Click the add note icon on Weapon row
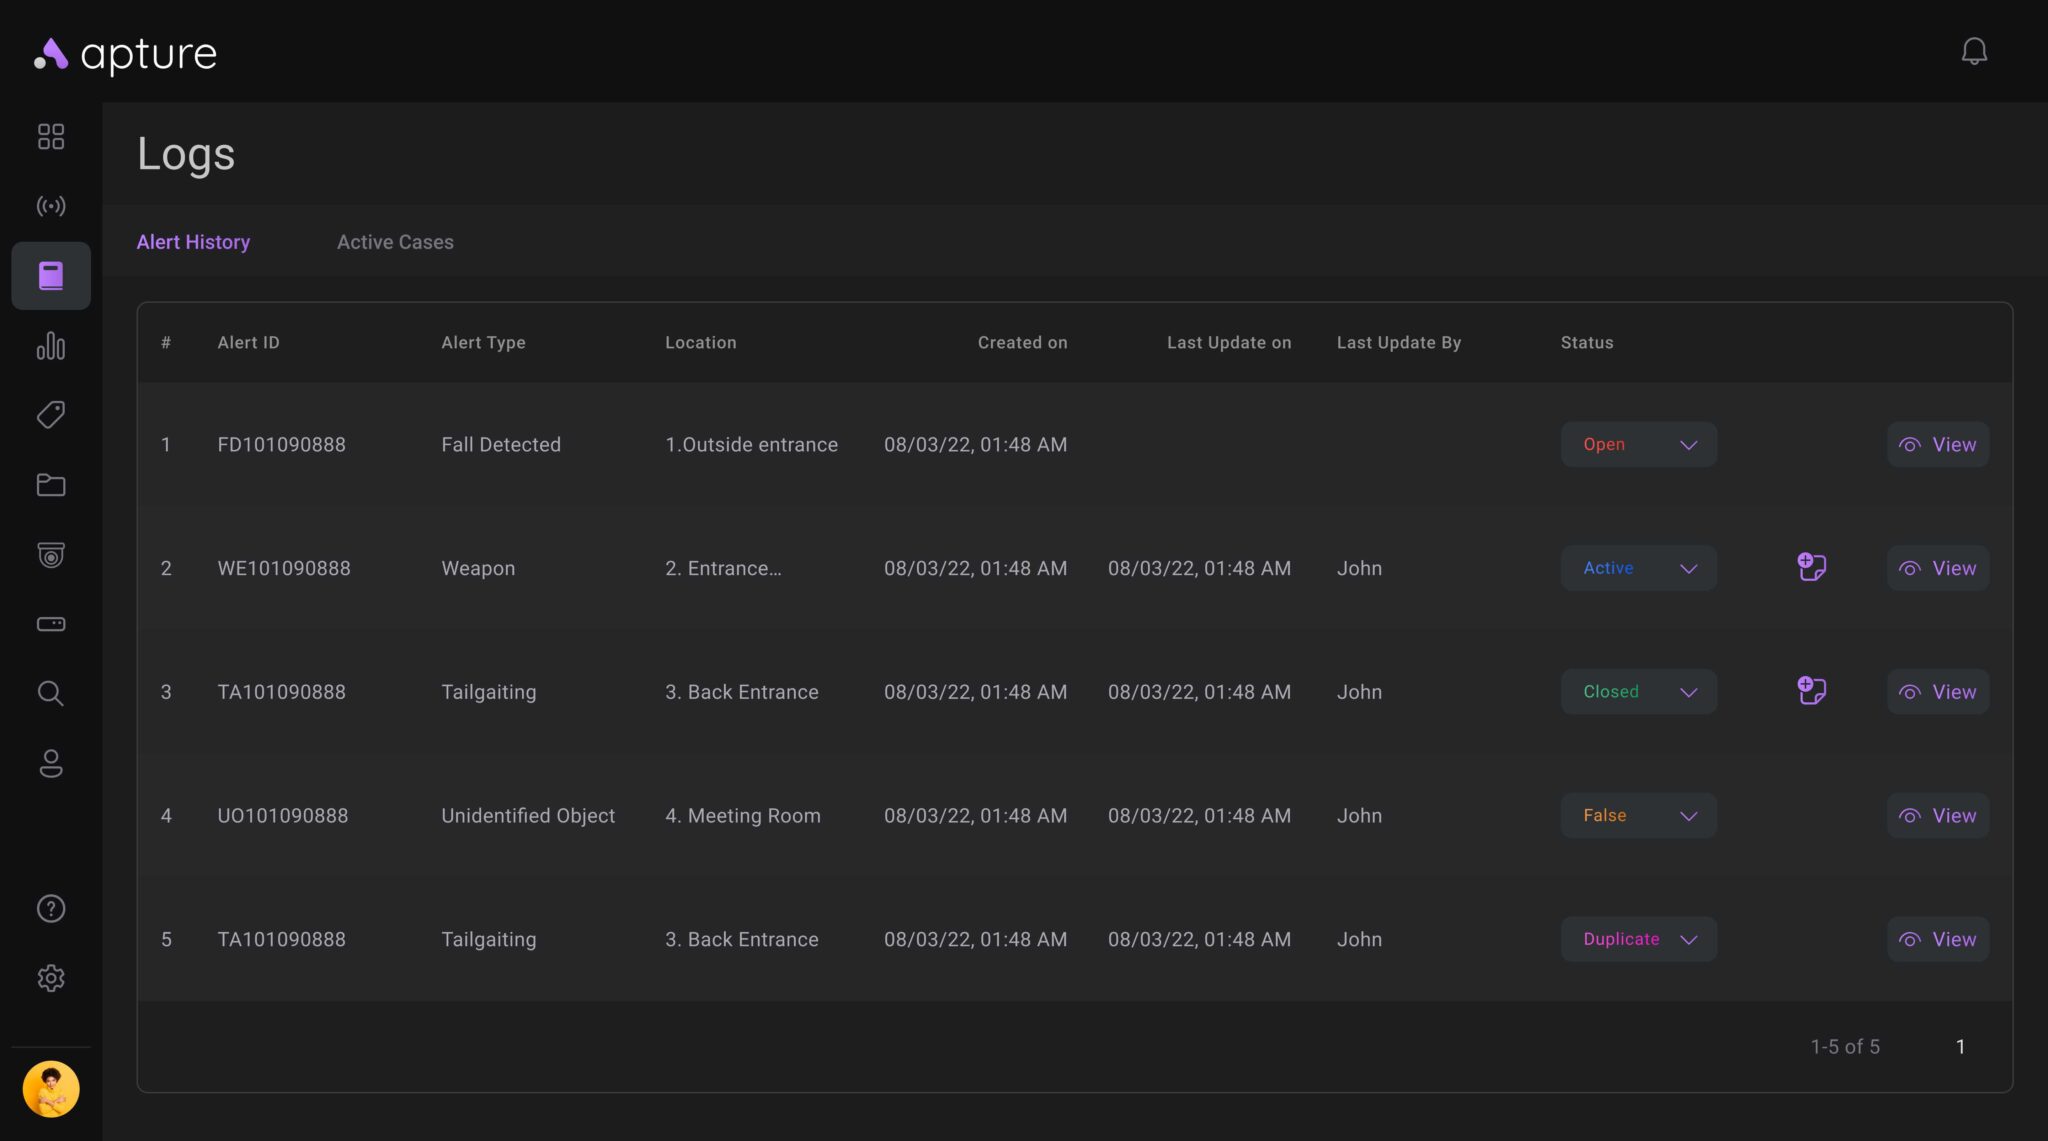 coord(1811,567)
